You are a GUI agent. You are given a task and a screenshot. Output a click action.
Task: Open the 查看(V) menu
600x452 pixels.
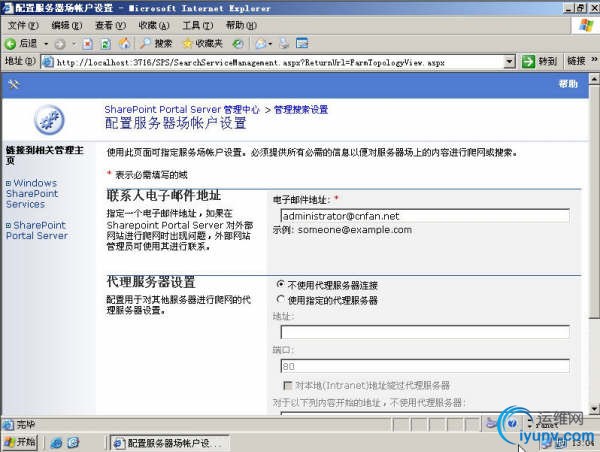tap(110, 26)
